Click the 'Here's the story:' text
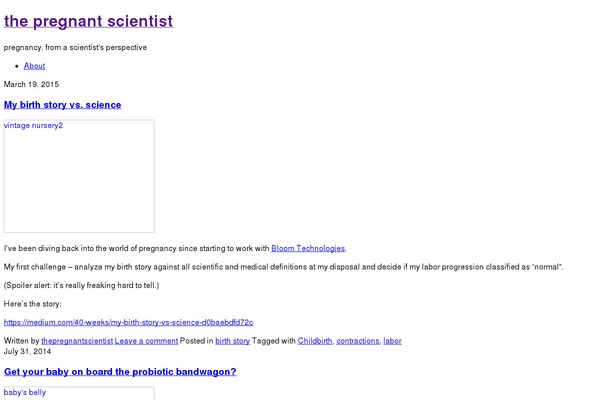The width and height of the screenshot is (600, 400). [33, 303]
